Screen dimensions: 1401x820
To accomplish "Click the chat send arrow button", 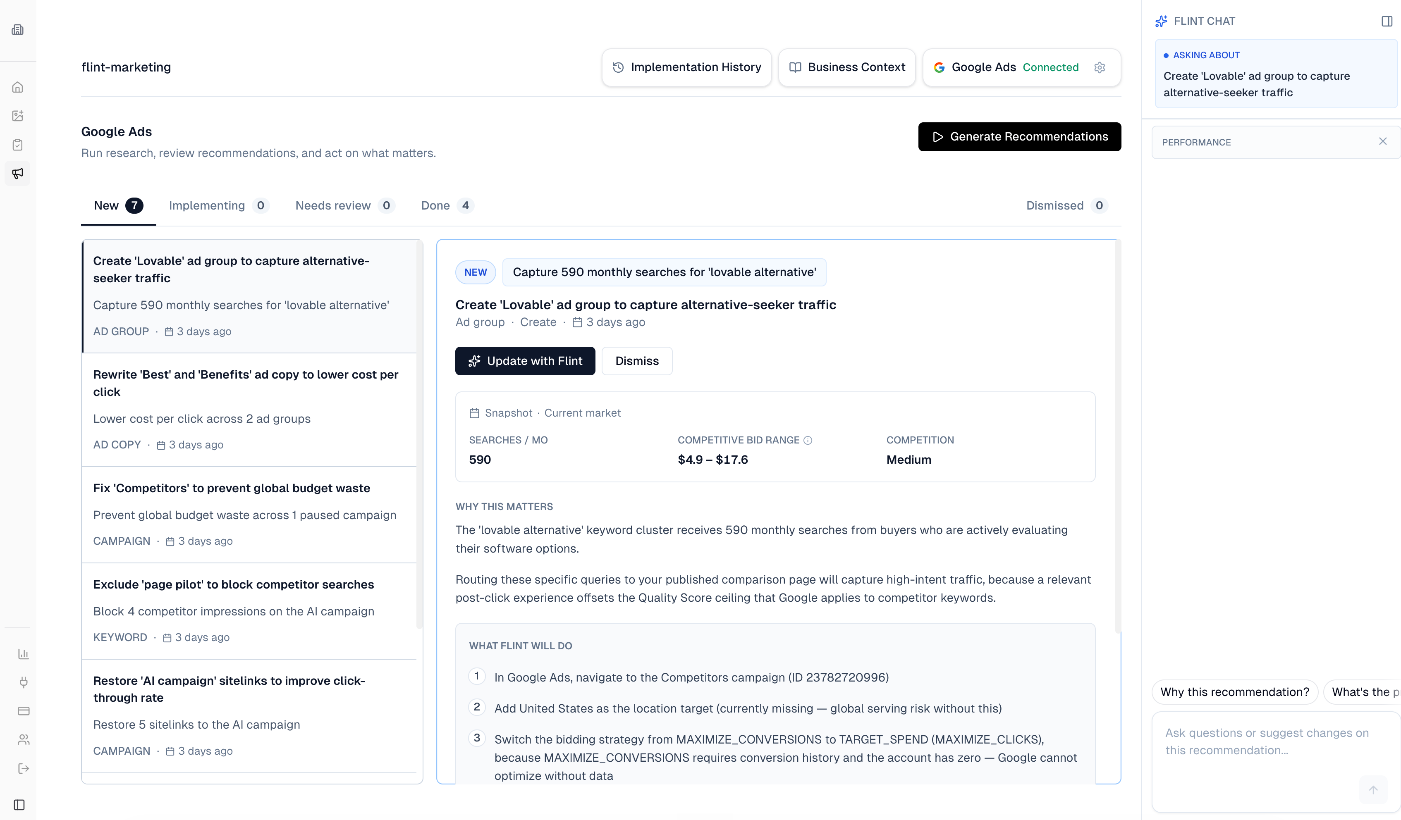I will [x=1373, y=790].
